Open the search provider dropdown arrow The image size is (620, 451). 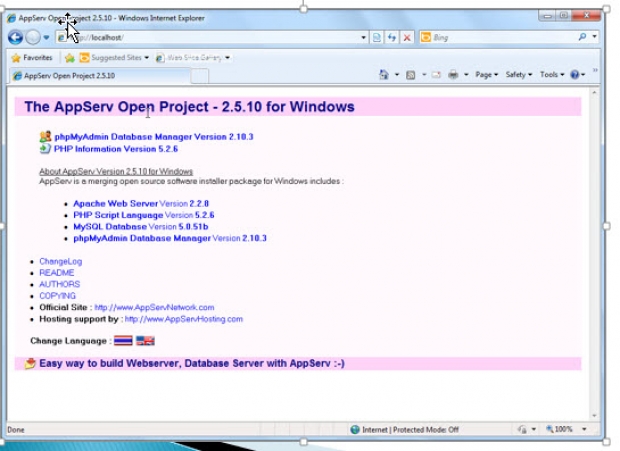[x=594, y=36]
